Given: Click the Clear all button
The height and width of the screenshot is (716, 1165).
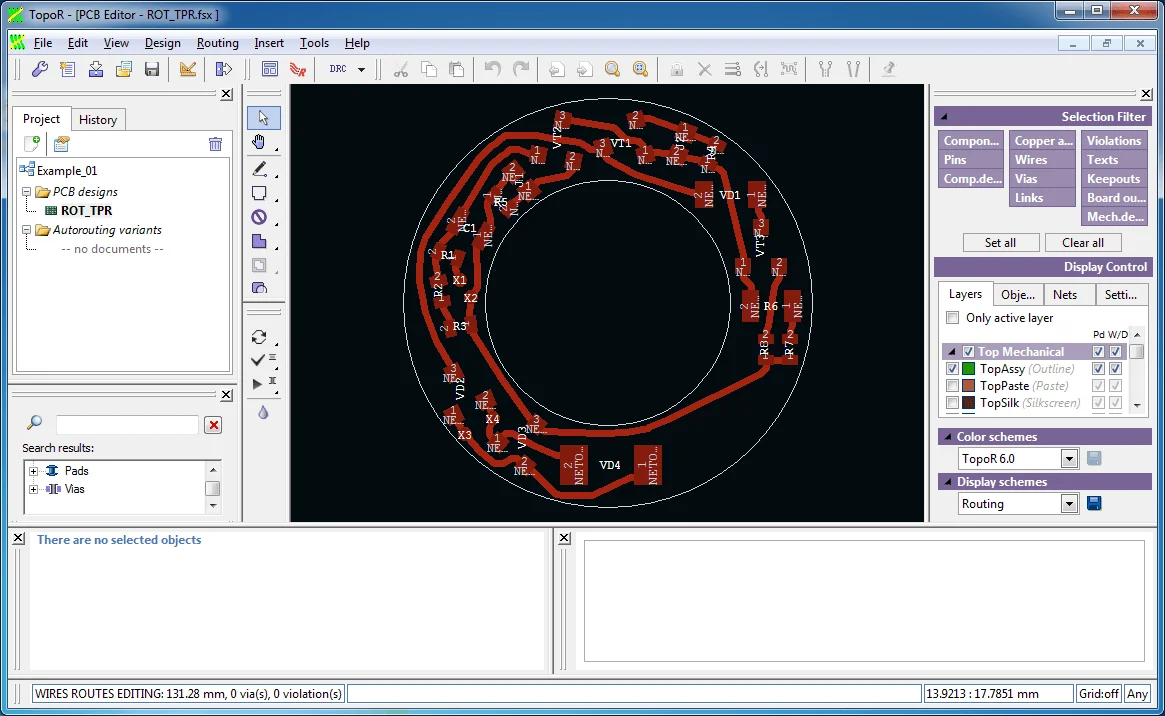Looking at the screenshot, I should 1083,243.
